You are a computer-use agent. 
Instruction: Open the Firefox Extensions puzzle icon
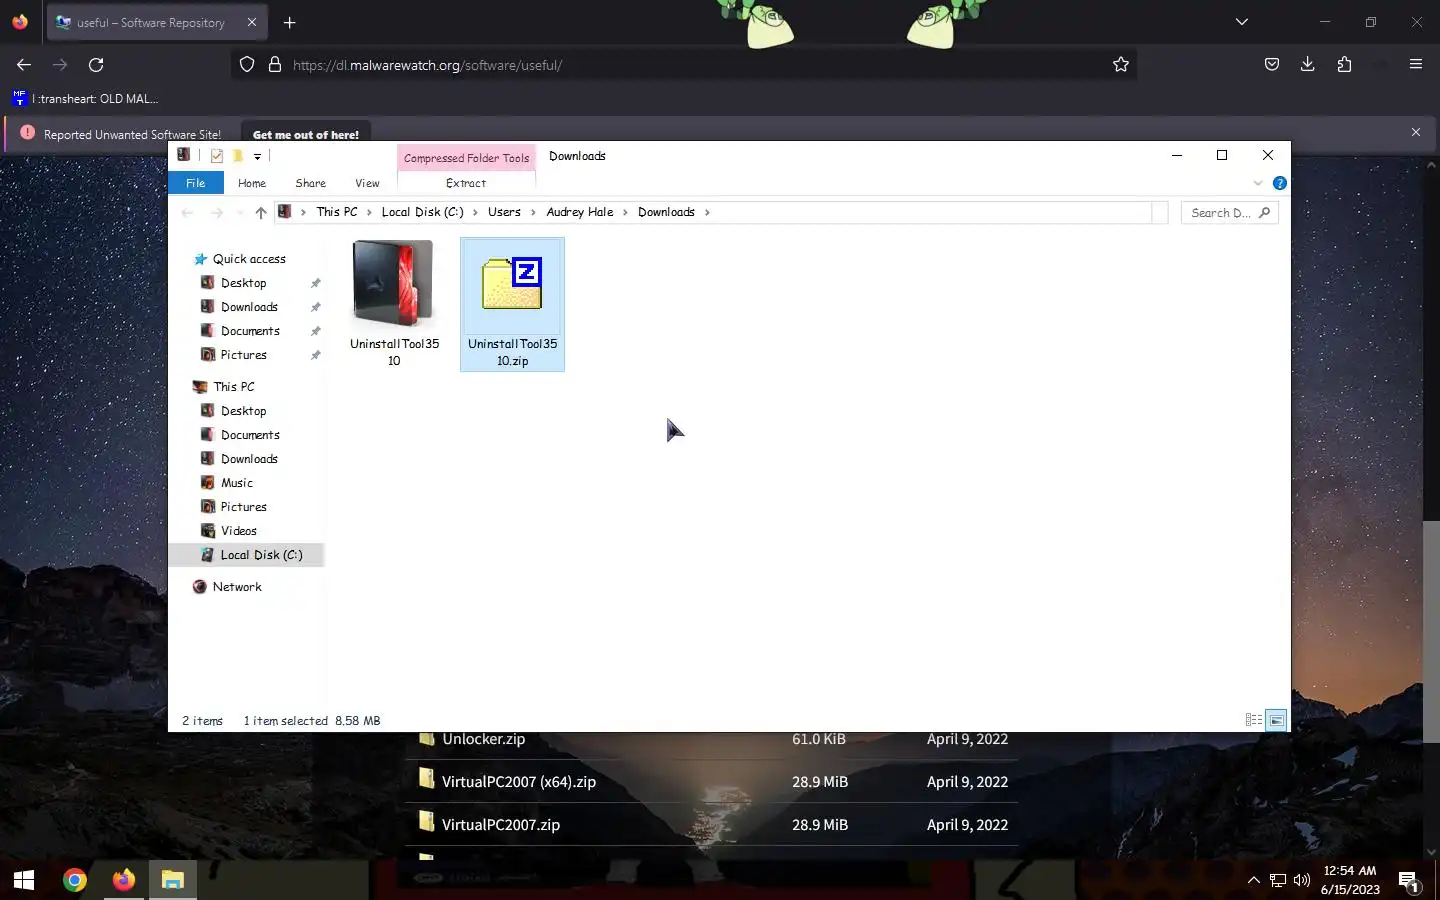pyautogui.click(x=1344, y=64)
